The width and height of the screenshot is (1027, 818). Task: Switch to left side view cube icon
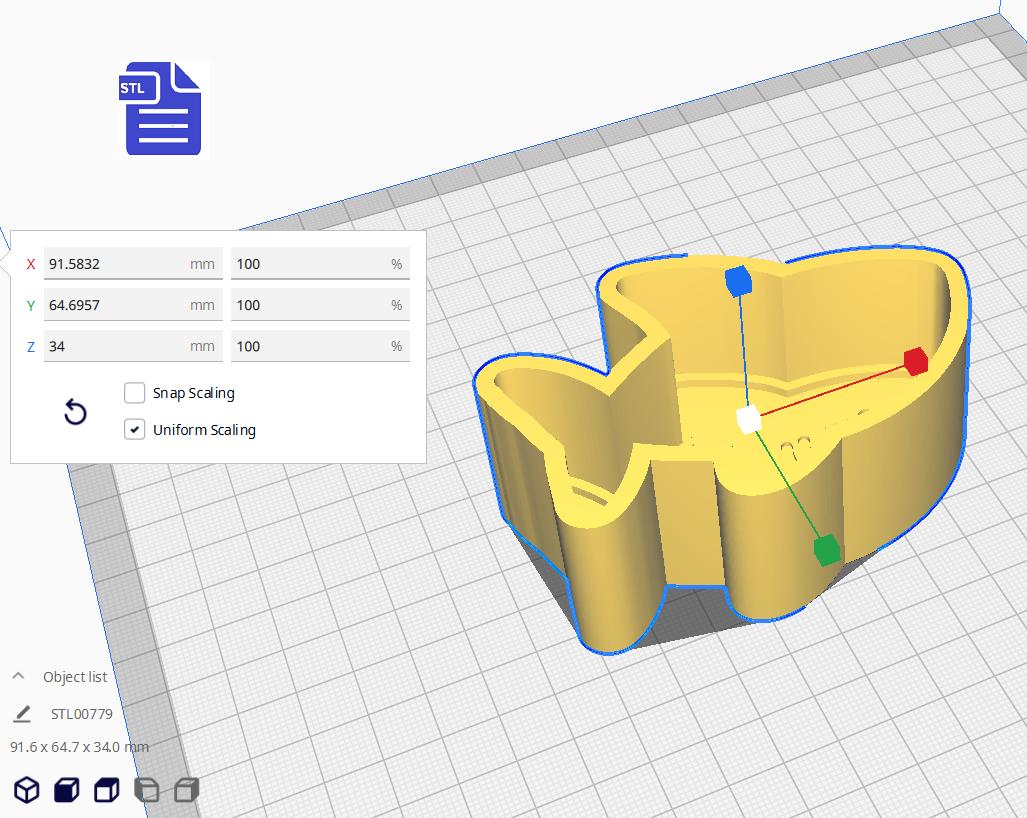point(147,790)
